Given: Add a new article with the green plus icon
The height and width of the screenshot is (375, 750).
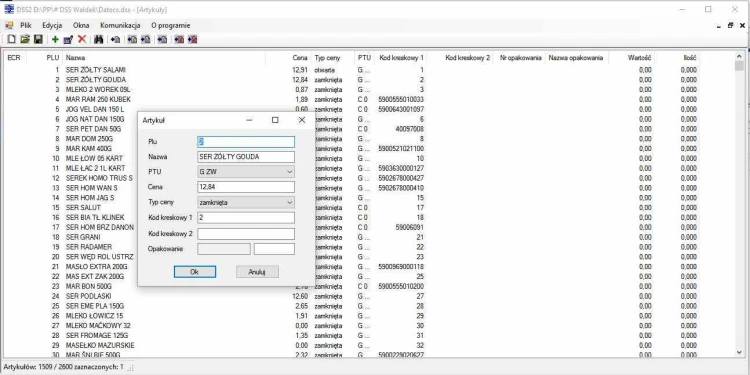Looking at the screenshot, I should click(x=55, y=40).
